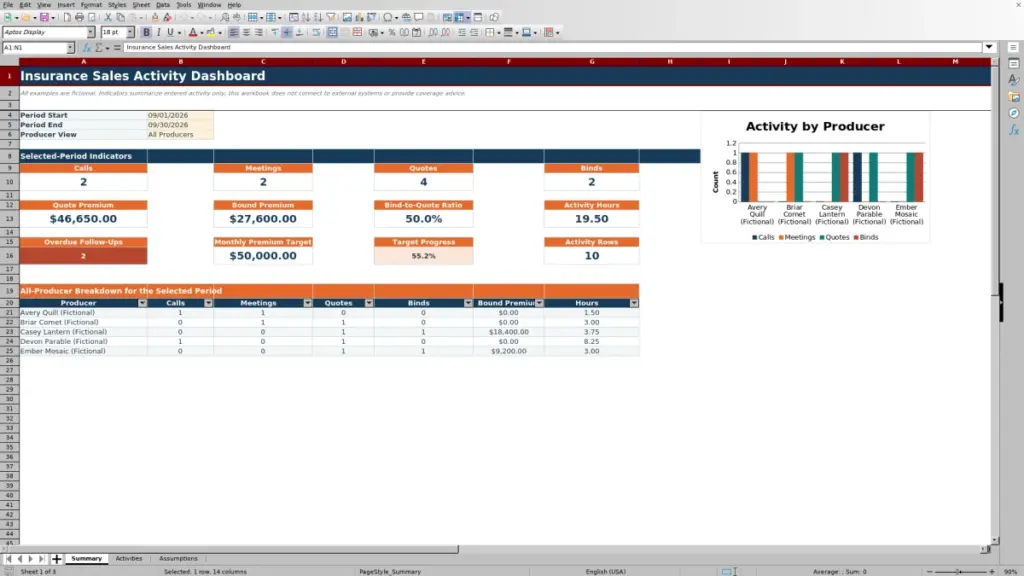
Task: Open the Font Name dropdown
Action: [x=91, y=33]
